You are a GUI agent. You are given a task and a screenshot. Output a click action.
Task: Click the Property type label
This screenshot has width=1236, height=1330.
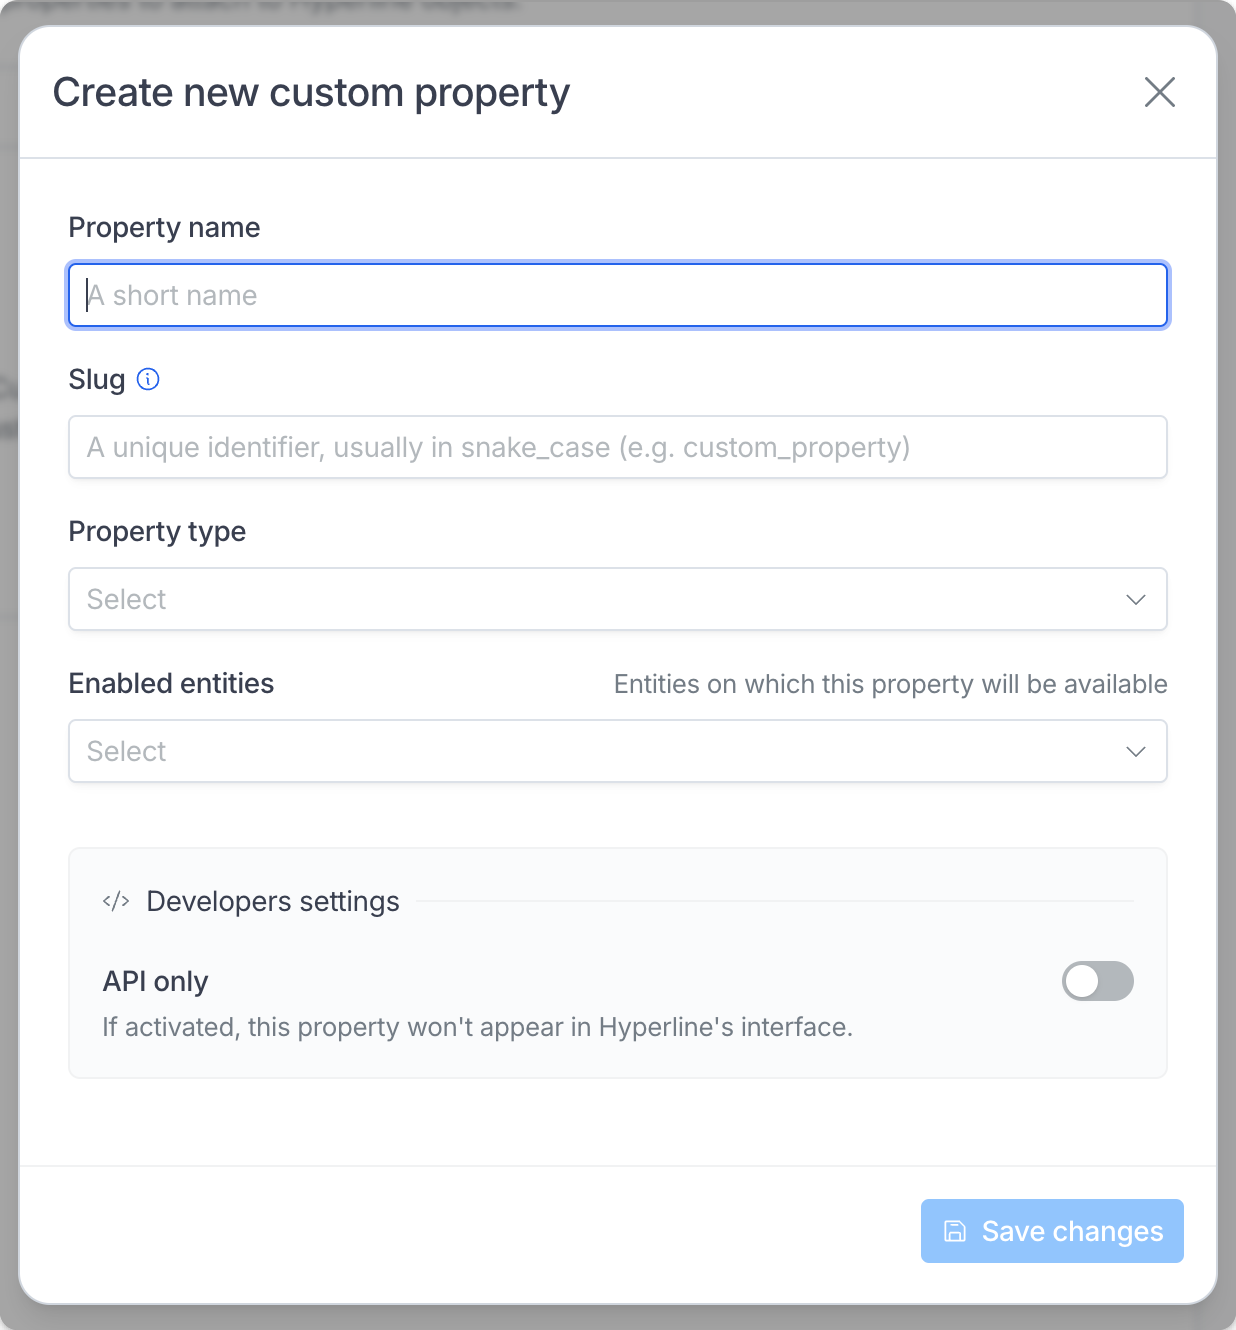tap(157, 532)
